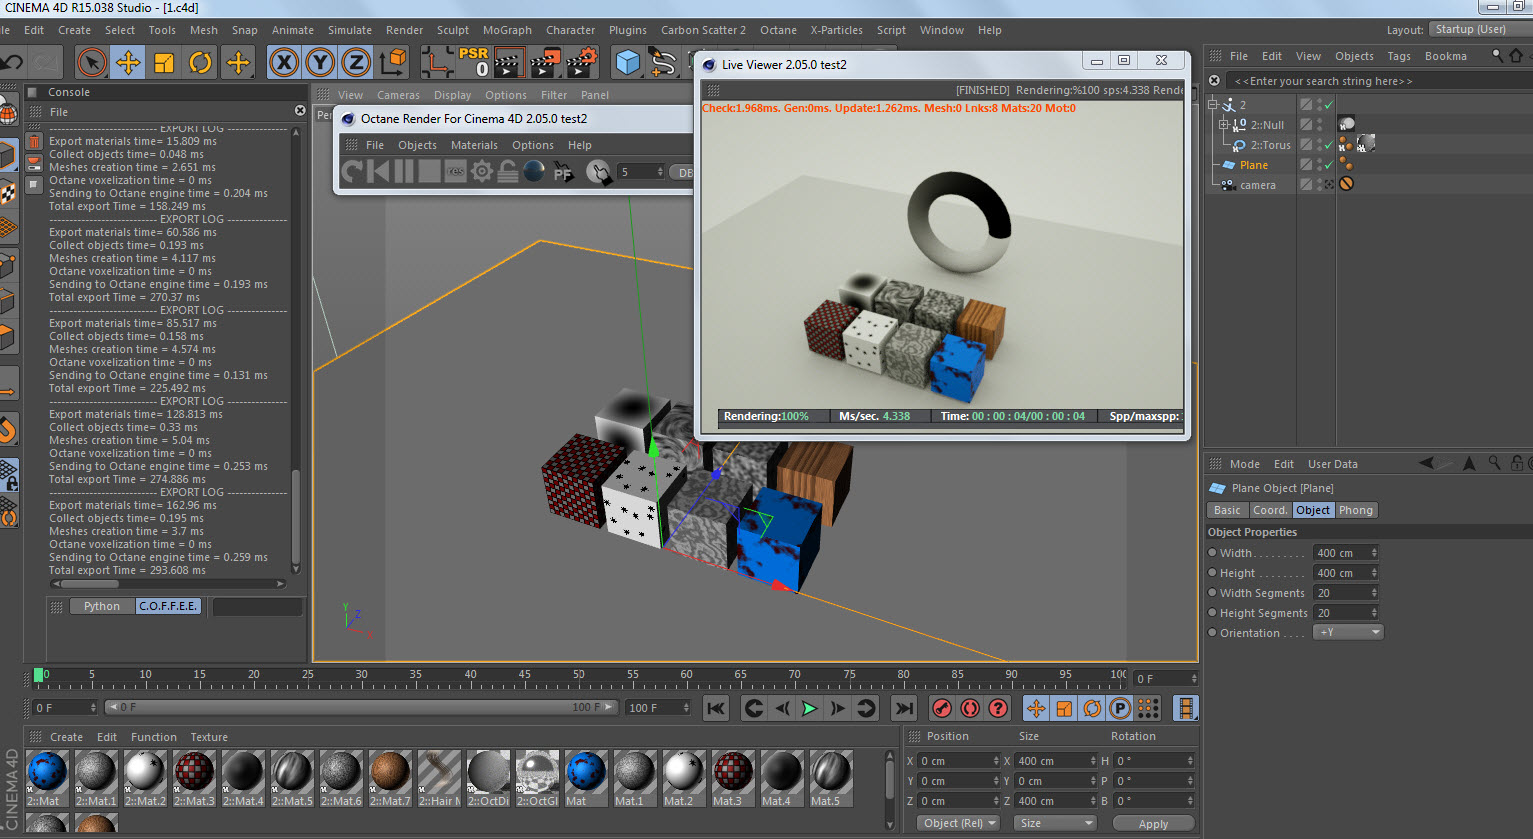Screen dimensions: 1533x839
Task: Click the Octane lock resolution icon
Action: pos(508,172)
